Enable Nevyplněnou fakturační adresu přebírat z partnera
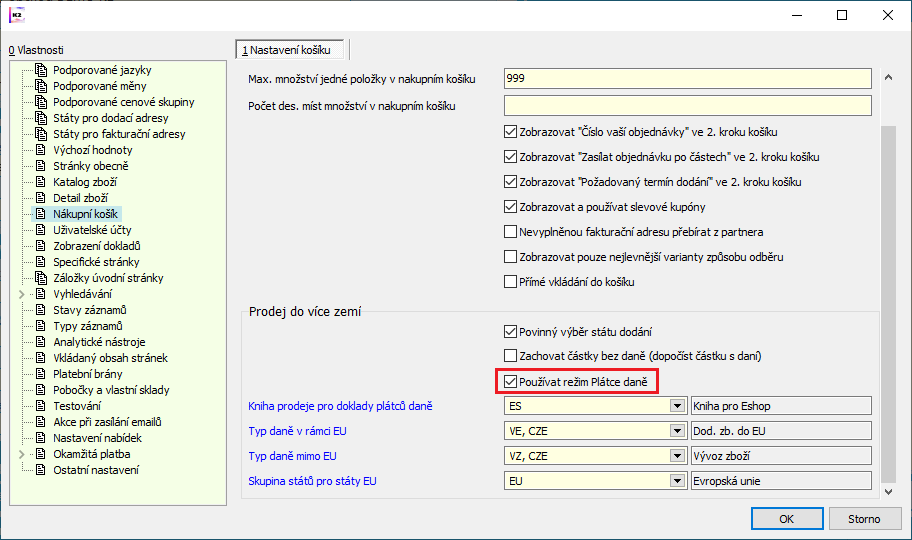The image size is (912, 540). click(x=510, y=232)
